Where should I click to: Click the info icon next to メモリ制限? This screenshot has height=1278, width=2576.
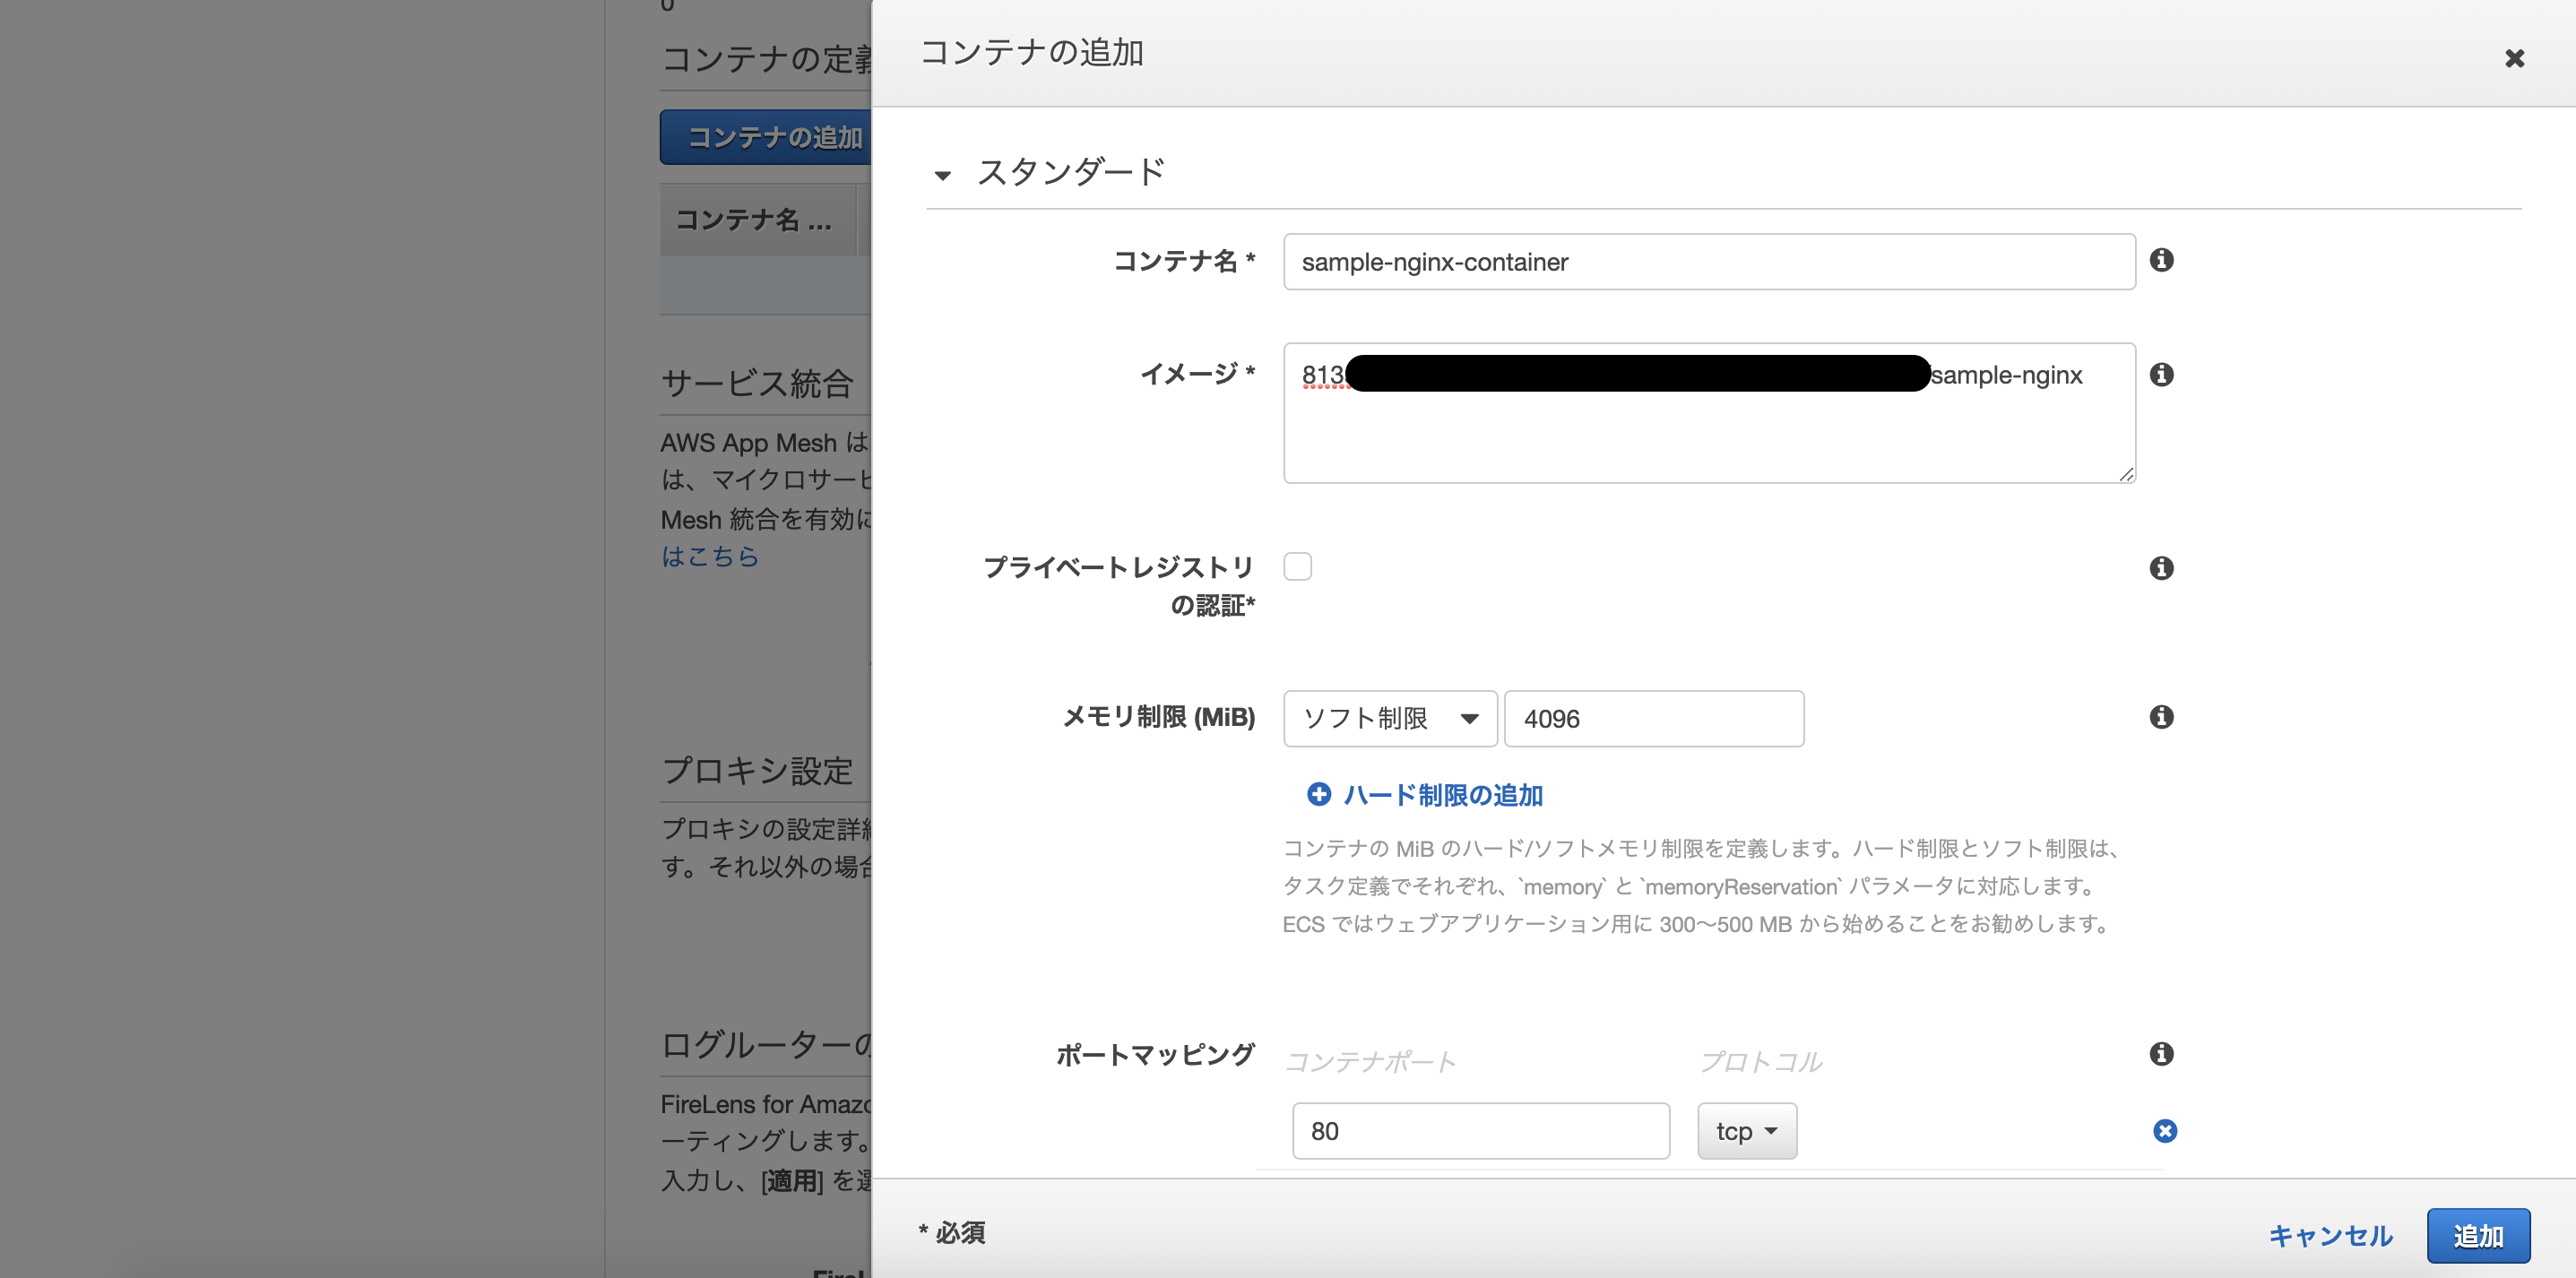click(x=2162, y=717)
